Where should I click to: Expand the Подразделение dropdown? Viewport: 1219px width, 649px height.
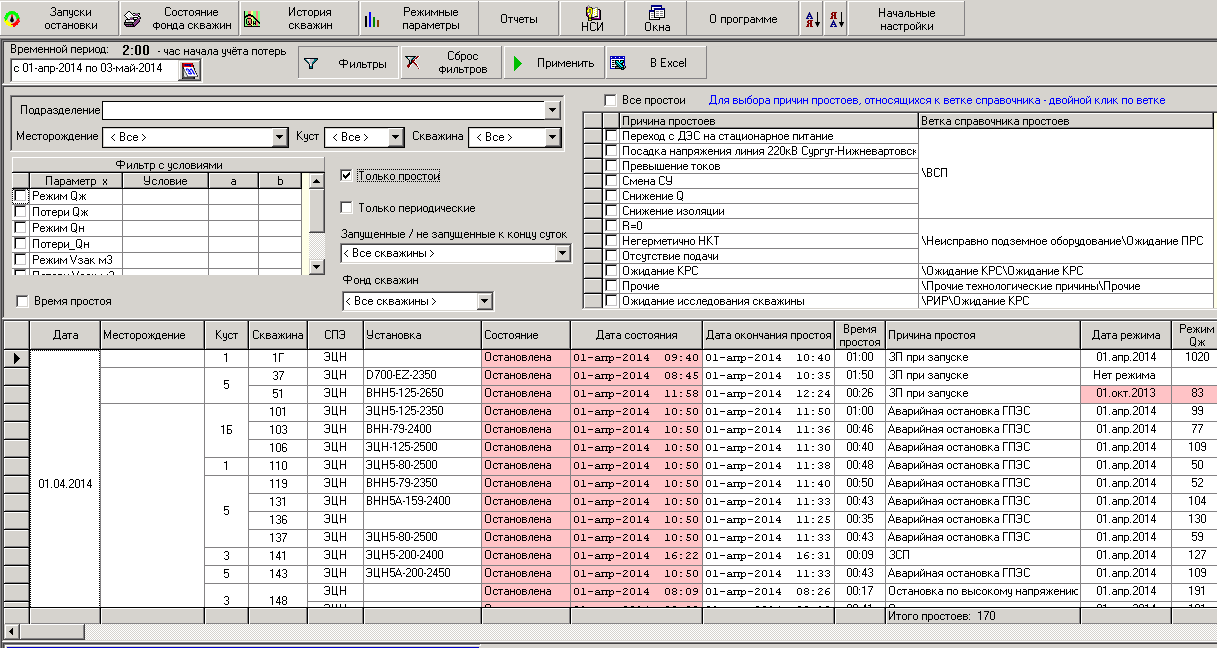(x=553, y=110)
